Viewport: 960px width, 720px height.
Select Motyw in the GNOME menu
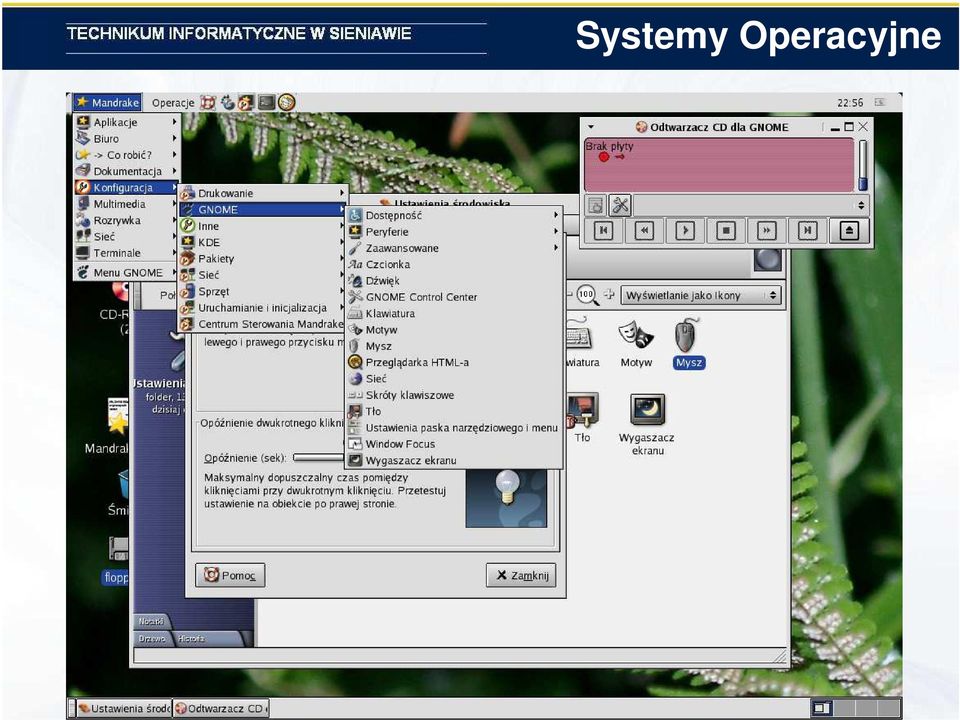[454, 329]
